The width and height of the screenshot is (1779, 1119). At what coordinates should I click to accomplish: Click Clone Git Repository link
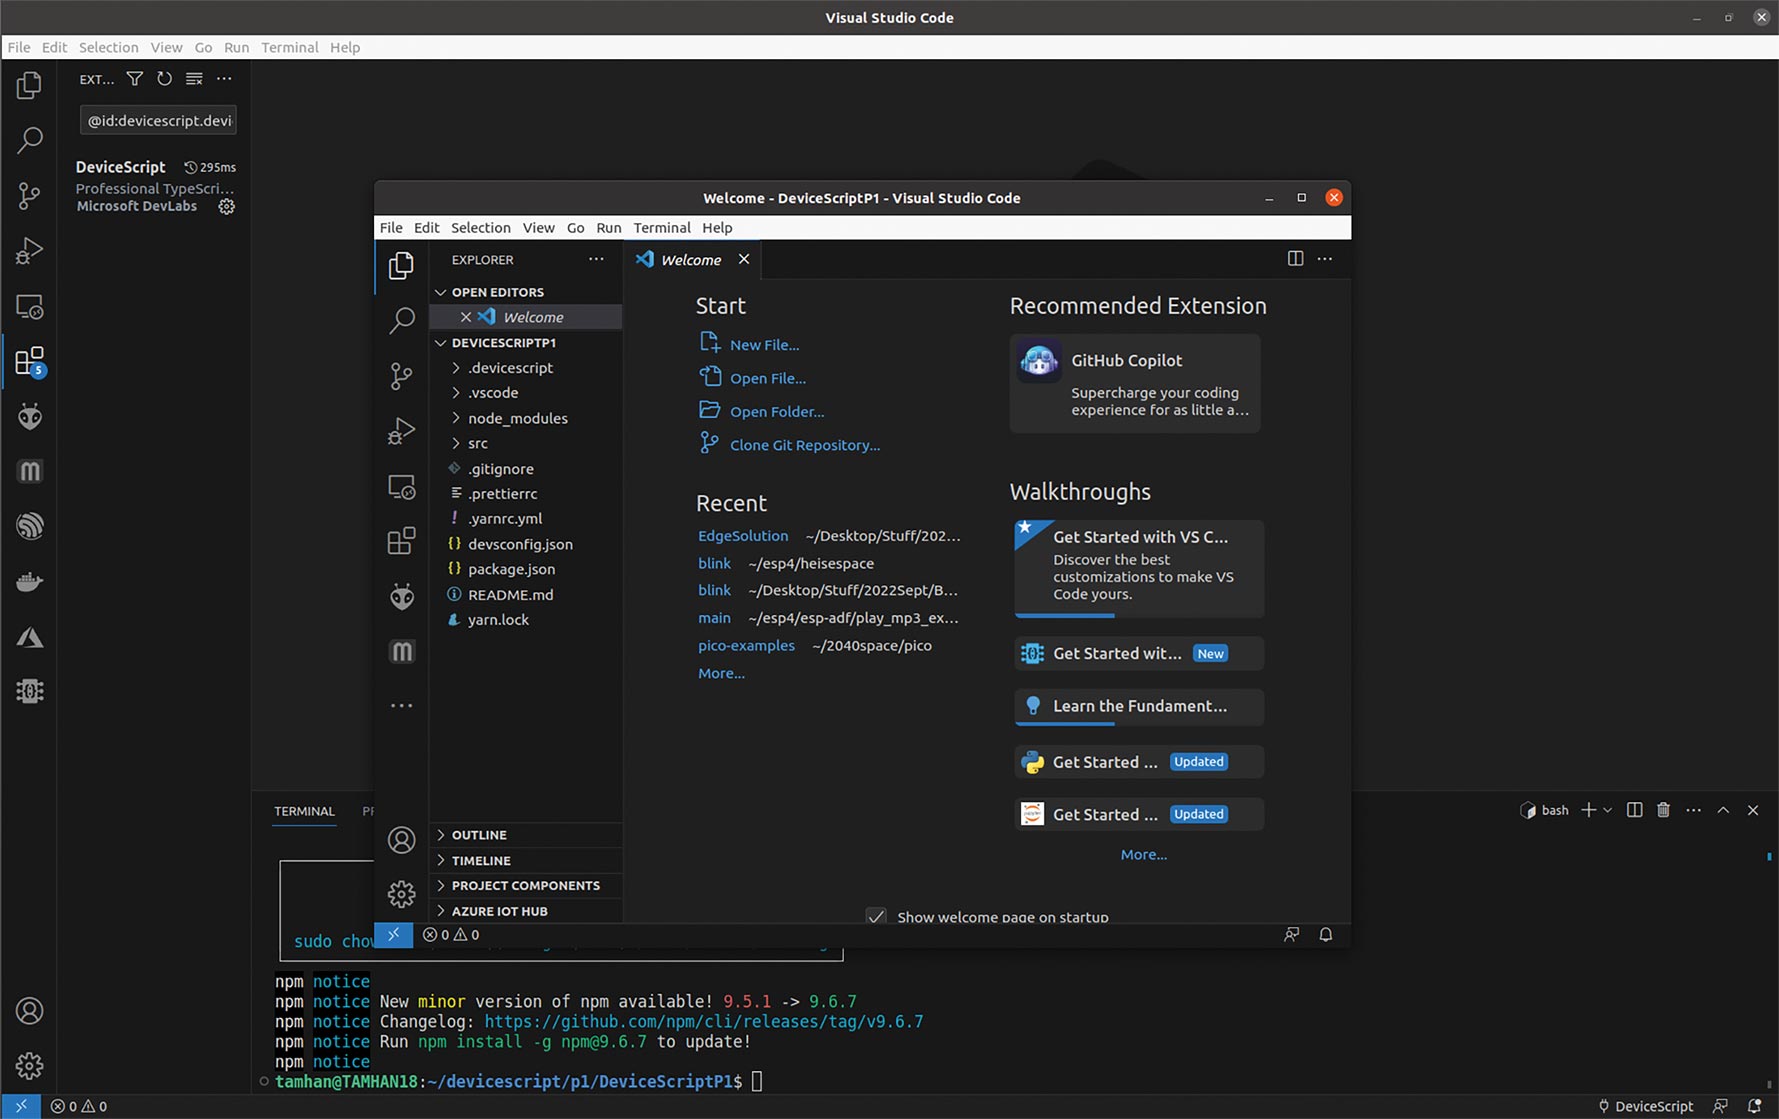point(805,445)
